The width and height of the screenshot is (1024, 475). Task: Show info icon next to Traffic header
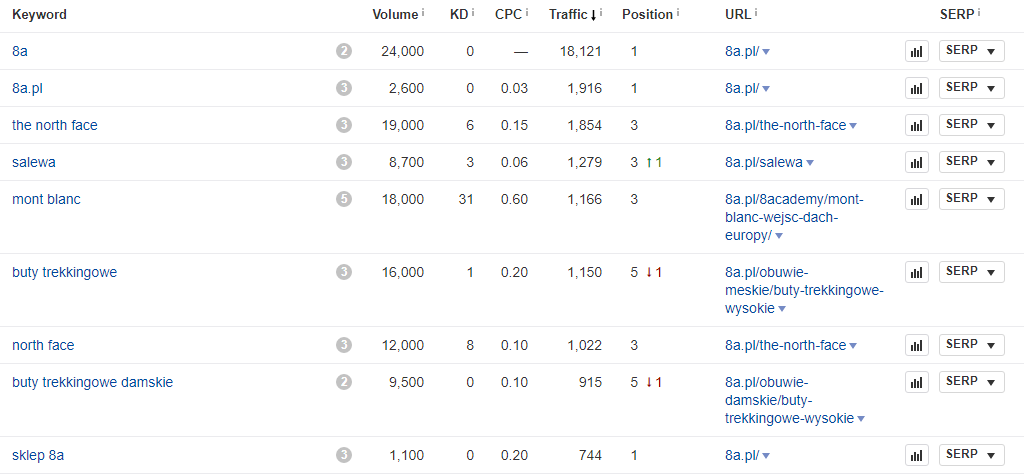point(601,12)
